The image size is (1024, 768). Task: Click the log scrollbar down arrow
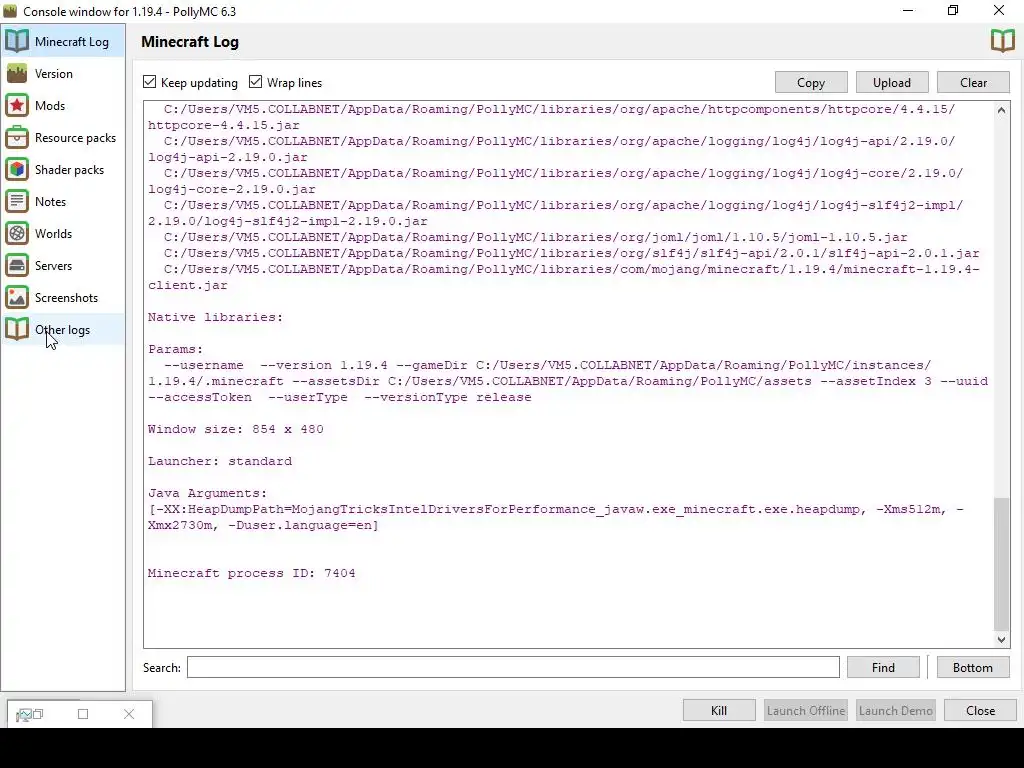[1001, 640]
